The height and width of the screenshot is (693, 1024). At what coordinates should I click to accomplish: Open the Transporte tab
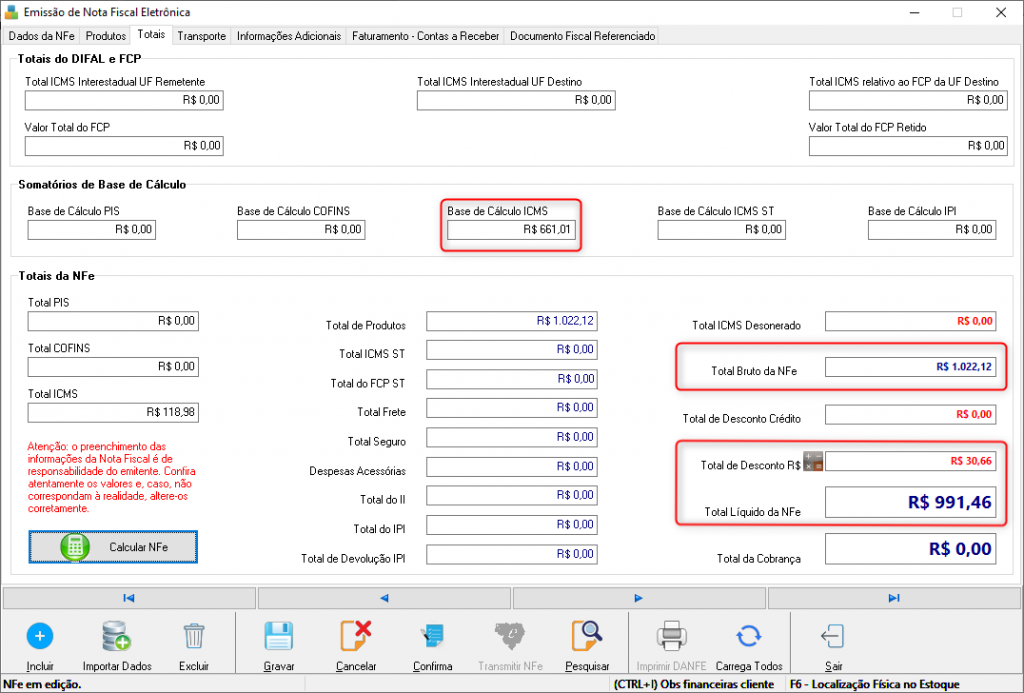(201, 36)
